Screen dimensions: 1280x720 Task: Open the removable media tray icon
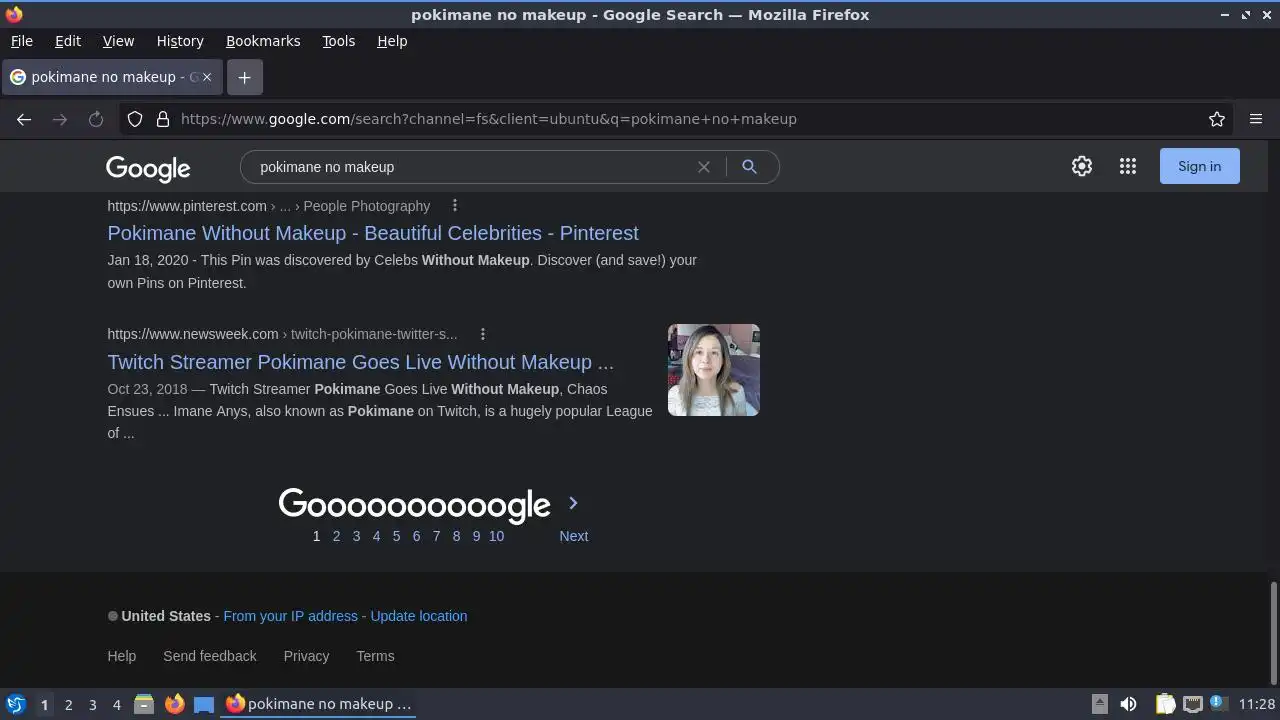[x=1099, y=704]
